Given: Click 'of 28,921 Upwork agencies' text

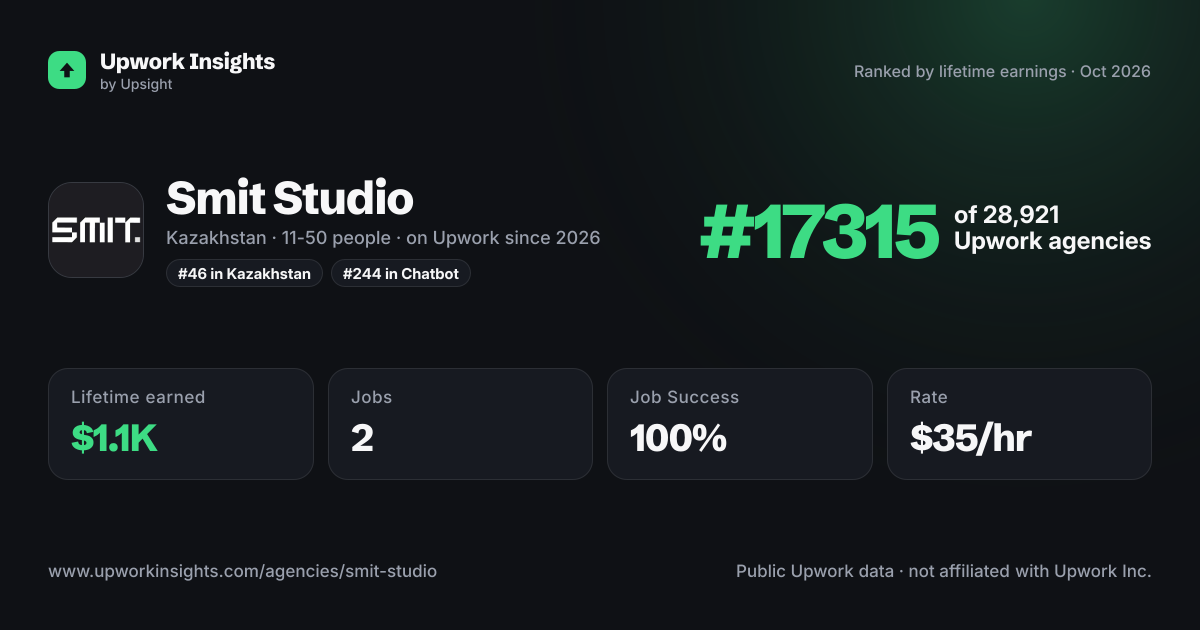Looking at the screenshot, I should pos(1052,228).
